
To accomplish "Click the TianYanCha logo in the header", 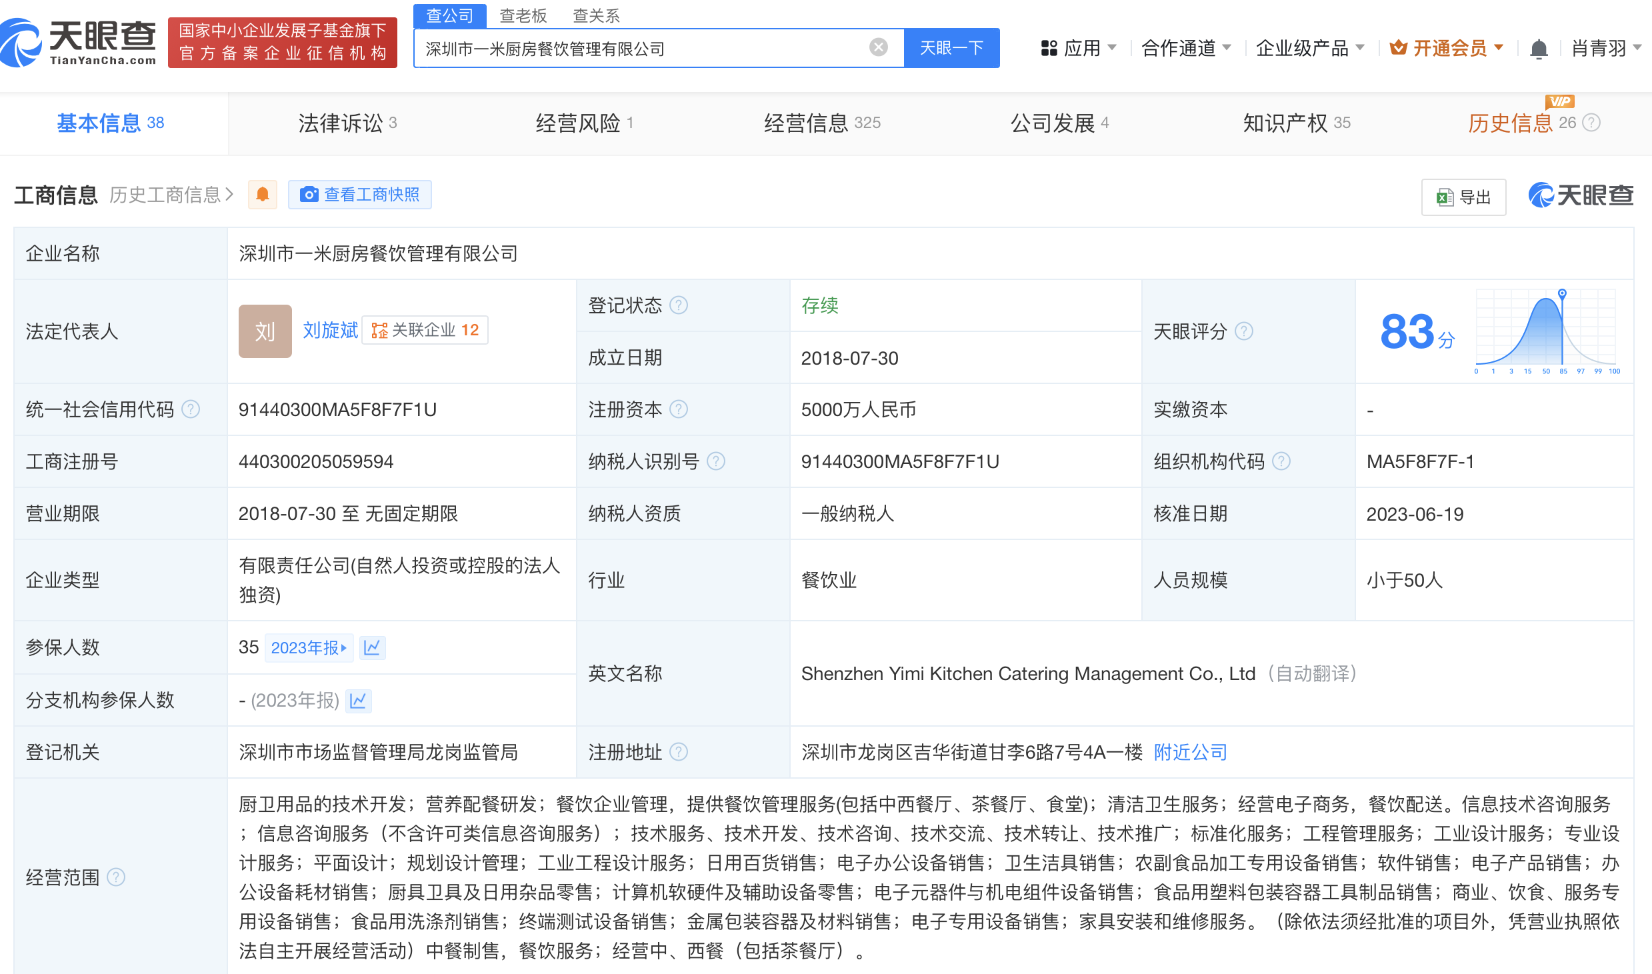I will point(80,43).
